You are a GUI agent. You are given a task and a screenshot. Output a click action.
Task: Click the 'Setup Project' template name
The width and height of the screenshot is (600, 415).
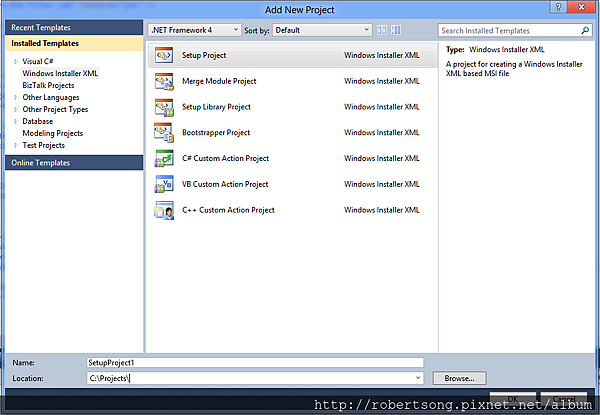pyautogui.click(x=204, y=55)
